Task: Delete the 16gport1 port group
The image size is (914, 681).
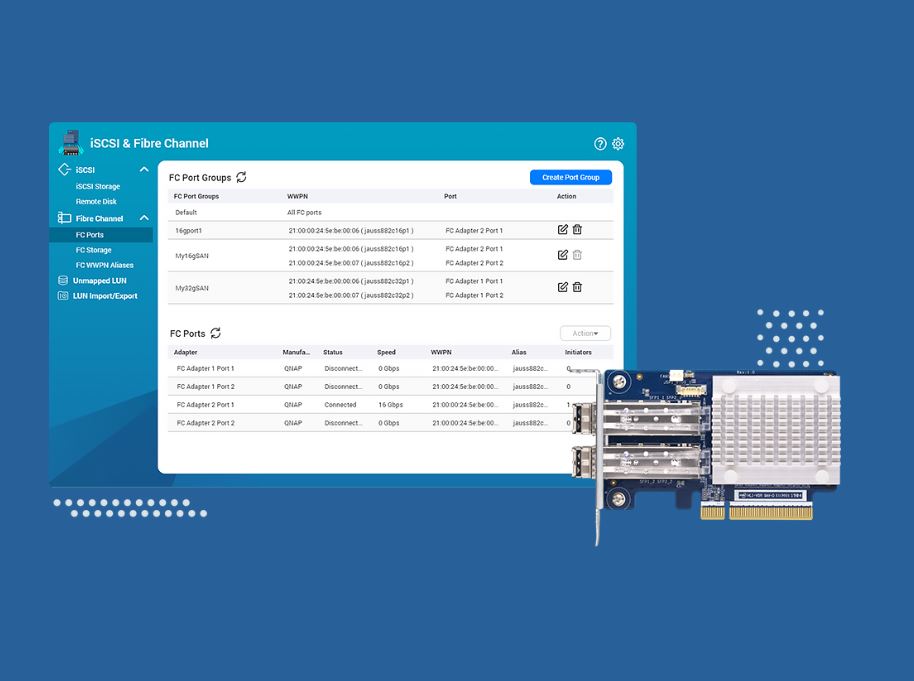Action: pyautogui.click(x=577, y=230)
